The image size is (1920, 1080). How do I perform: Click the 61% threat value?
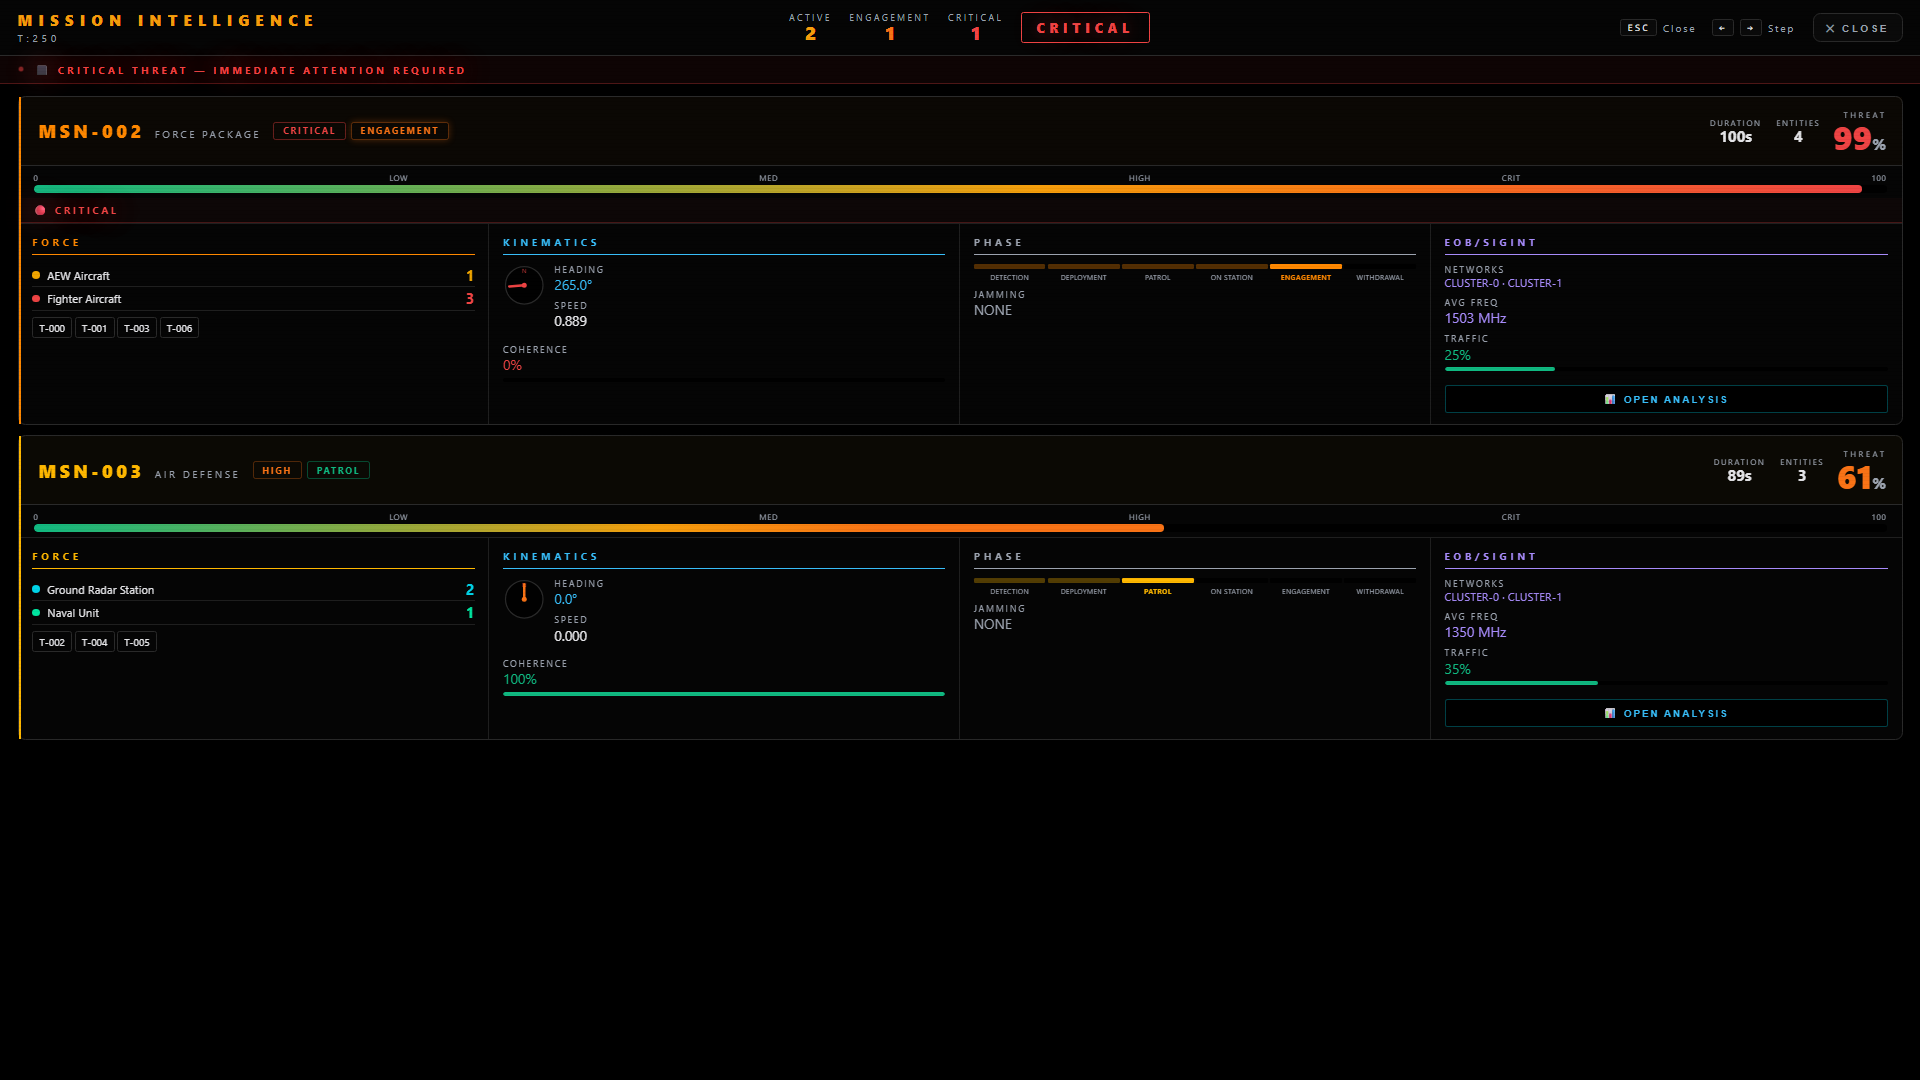[x=1861, y=478]
